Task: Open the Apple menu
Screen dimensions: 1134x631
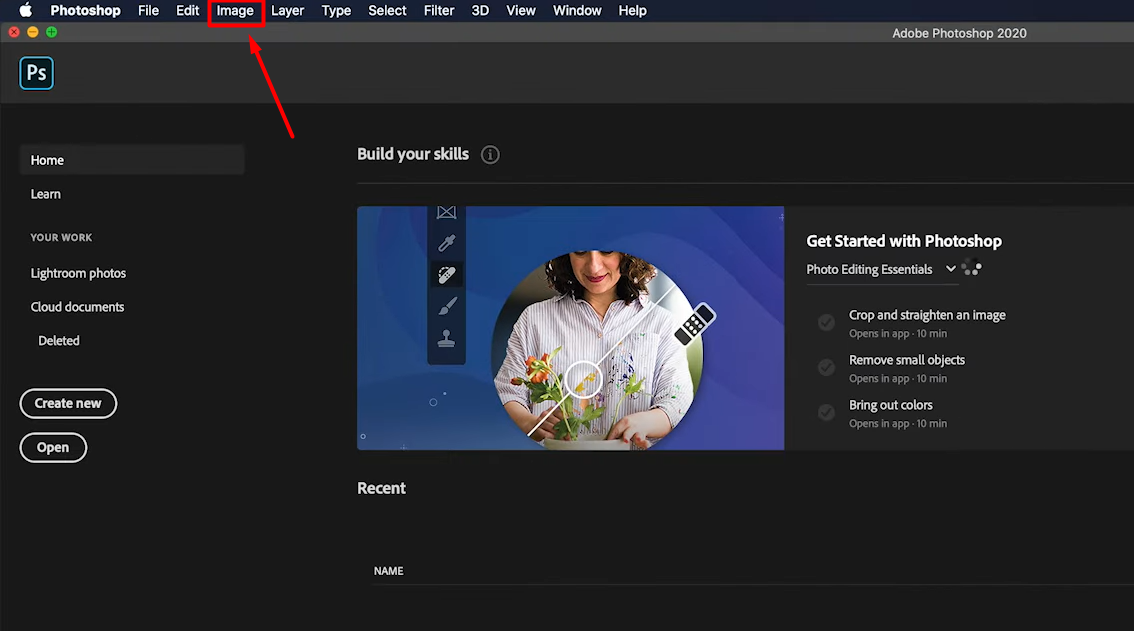Action: click(24, 10)
